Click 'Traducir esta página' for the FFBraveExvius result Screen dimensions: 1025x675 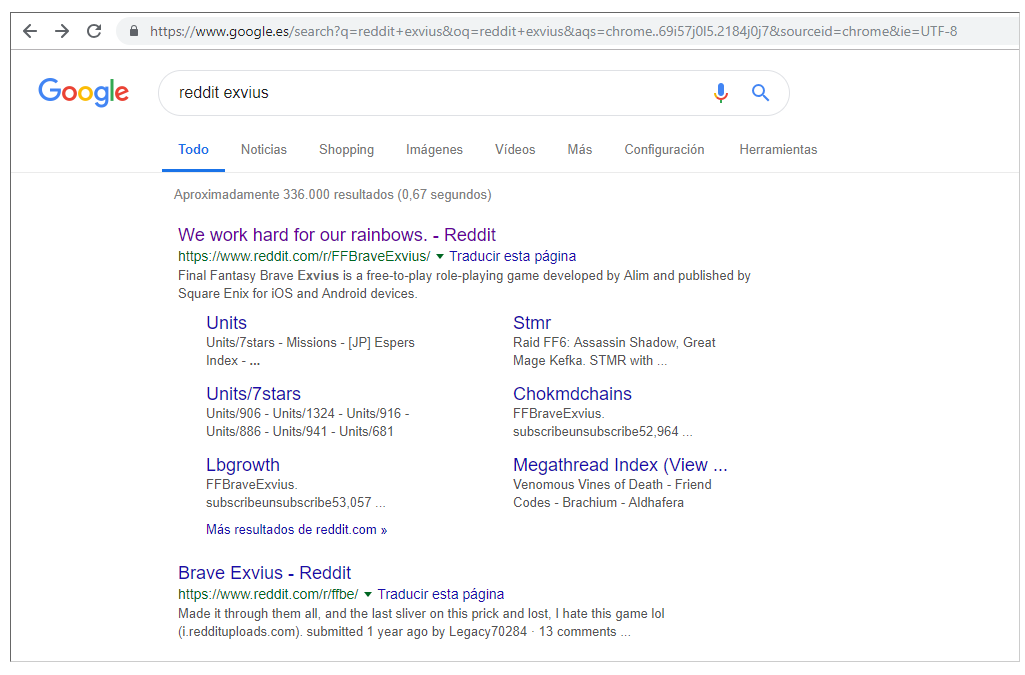coord(512,256)
